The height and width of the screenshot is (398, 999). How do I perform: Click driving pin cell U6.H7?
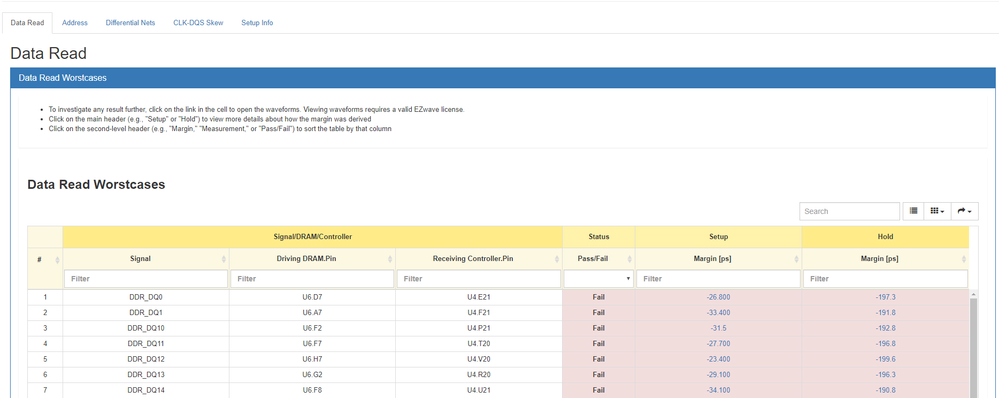pos(312,359)
